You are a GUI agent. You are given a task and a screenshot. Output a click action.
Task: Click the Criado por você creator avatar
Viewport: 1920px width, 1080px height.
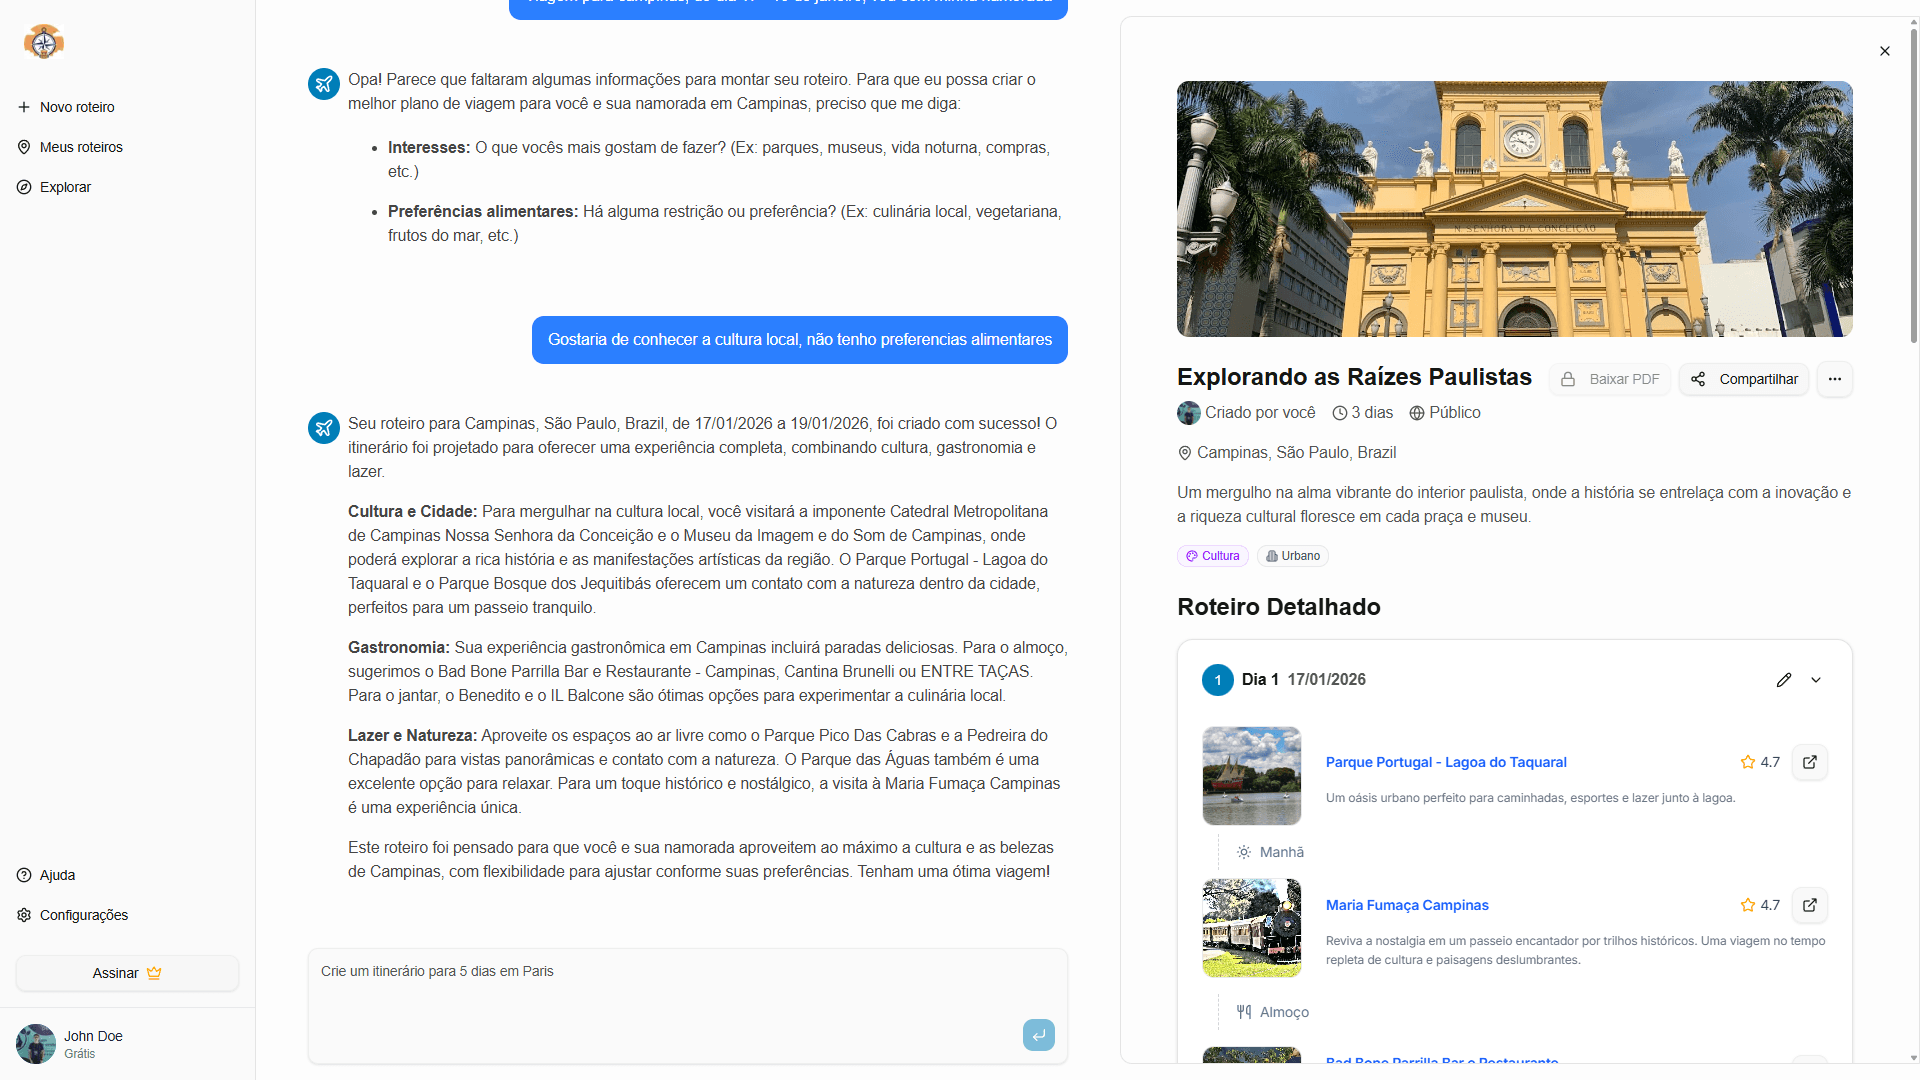(1189, 413)
